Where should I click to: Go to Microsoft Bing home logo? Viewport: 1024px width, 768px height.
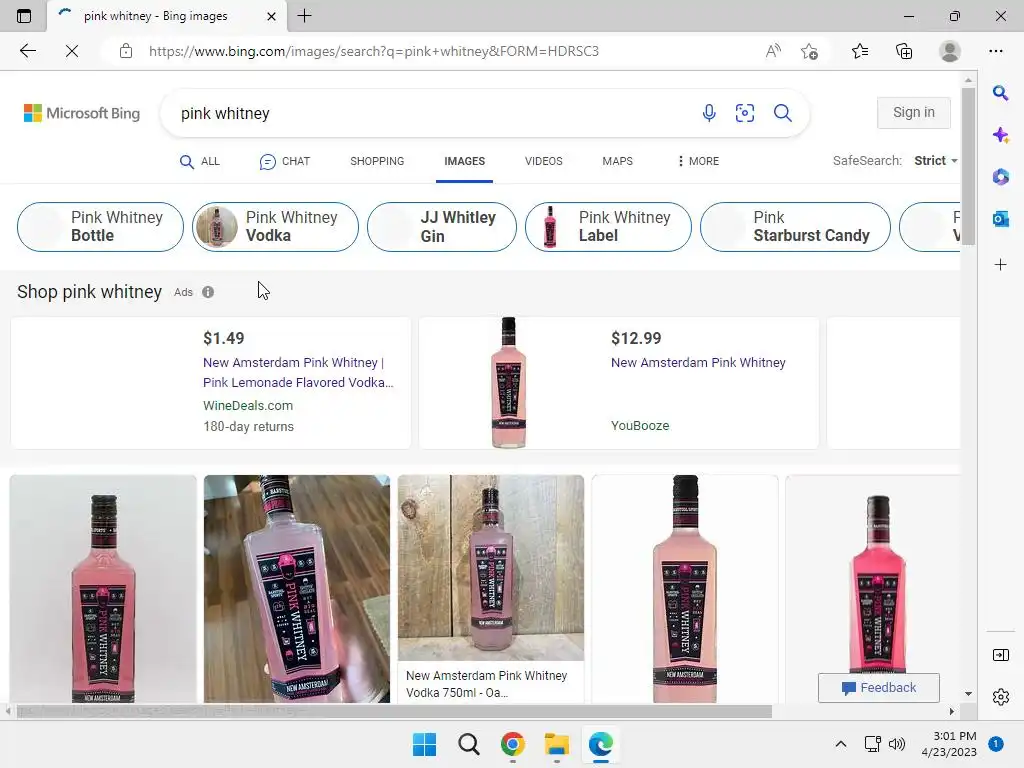pos(82,113)
